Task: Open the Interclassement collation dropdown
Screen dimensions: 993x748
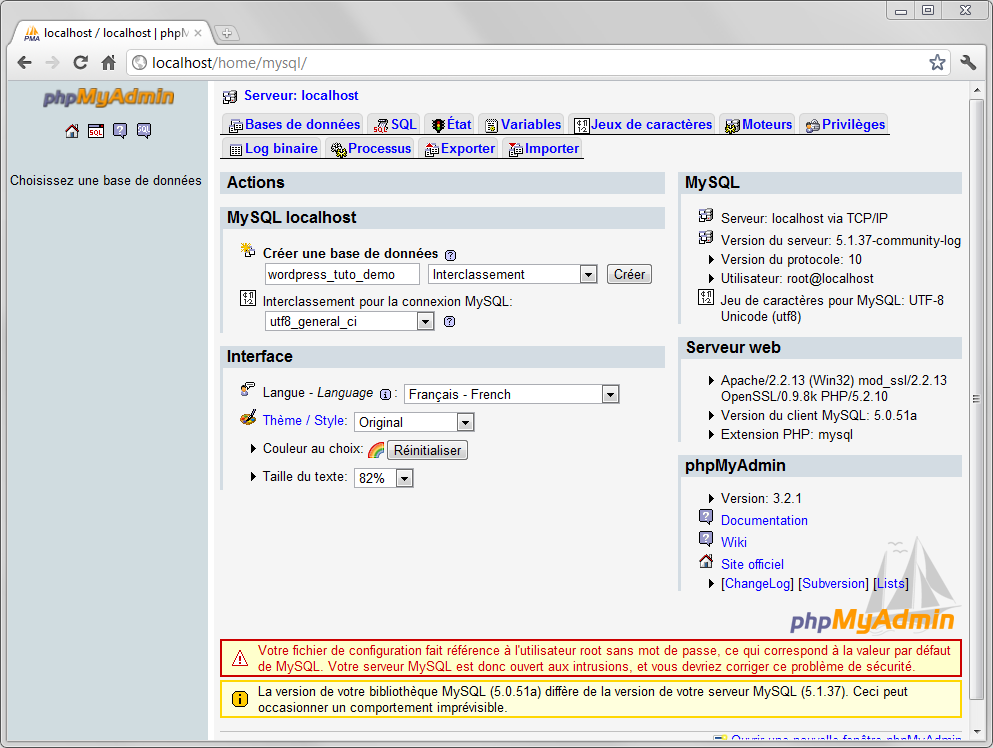Action: (x=513, y=274)
